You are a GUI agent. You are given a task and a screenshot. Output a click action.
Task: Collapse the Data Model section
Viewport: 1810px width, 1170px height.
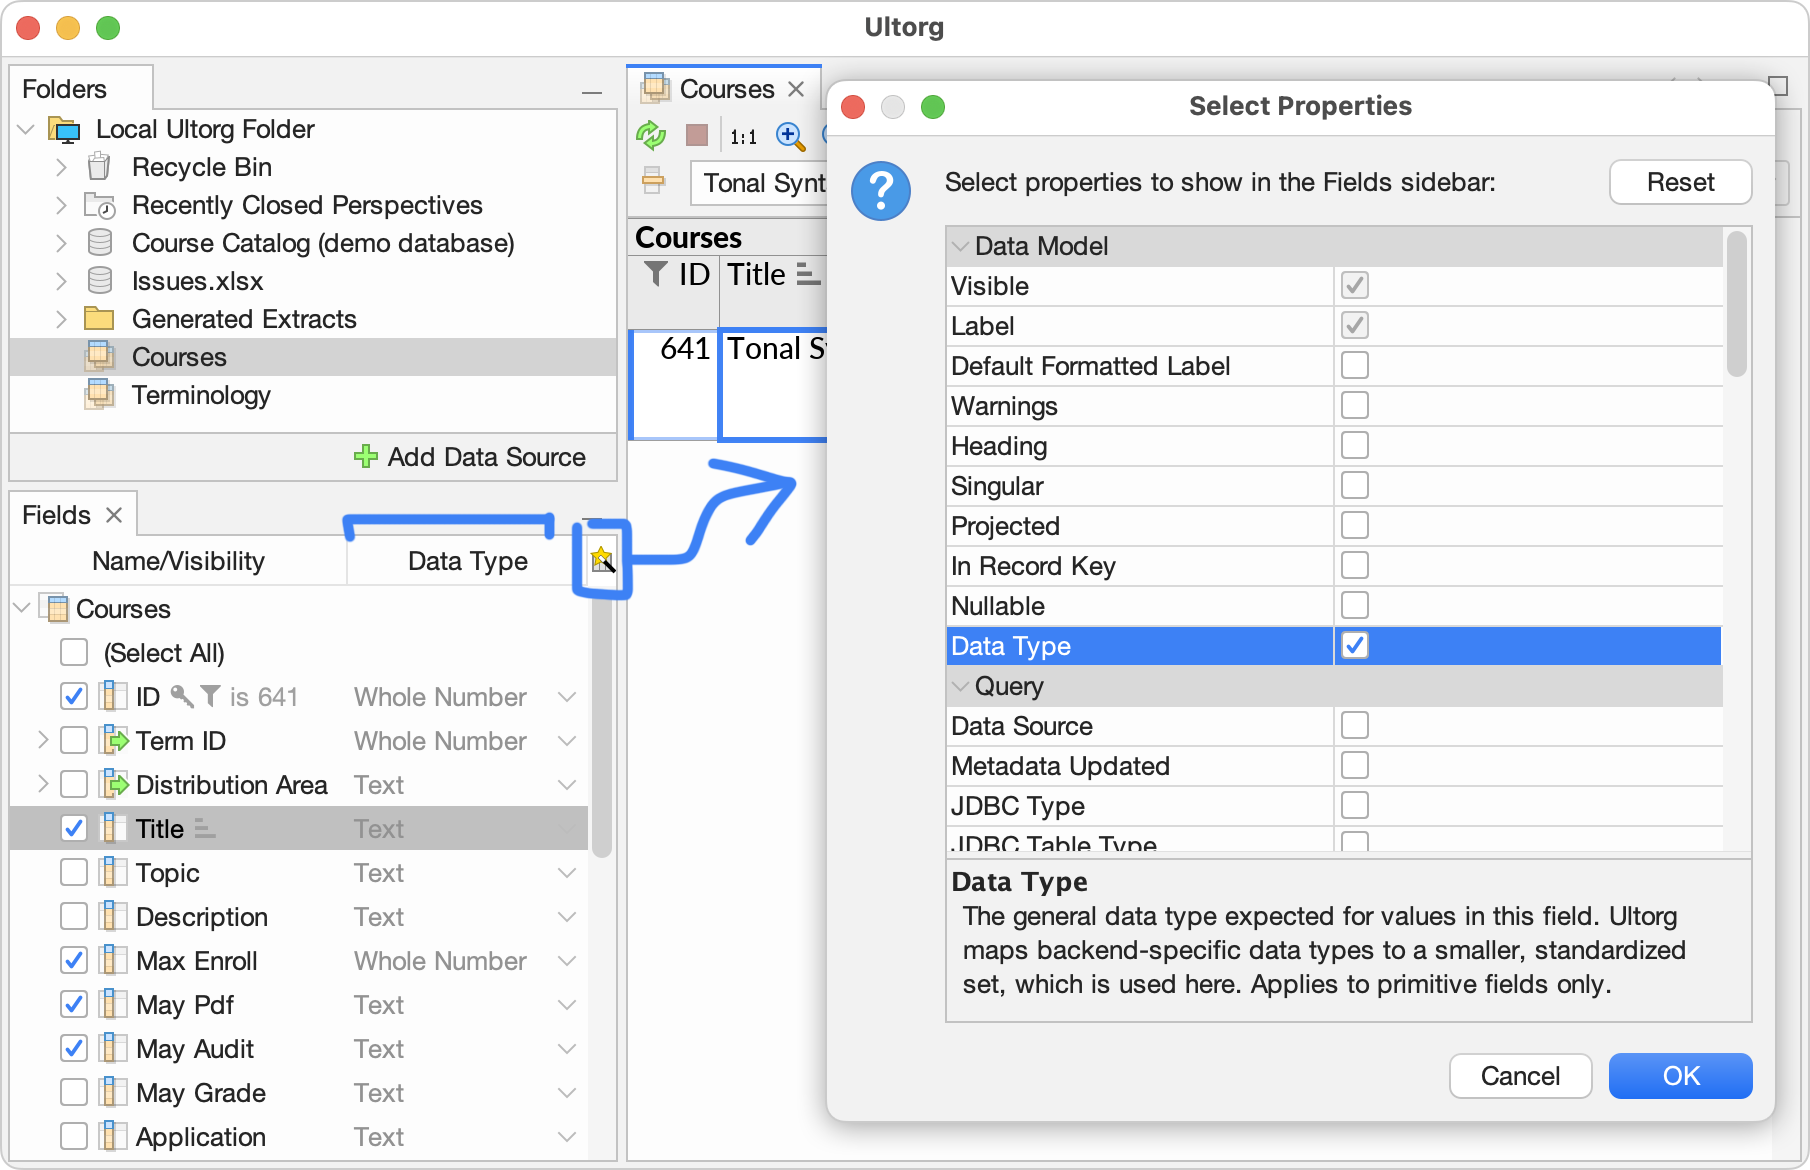pos(961,246)
